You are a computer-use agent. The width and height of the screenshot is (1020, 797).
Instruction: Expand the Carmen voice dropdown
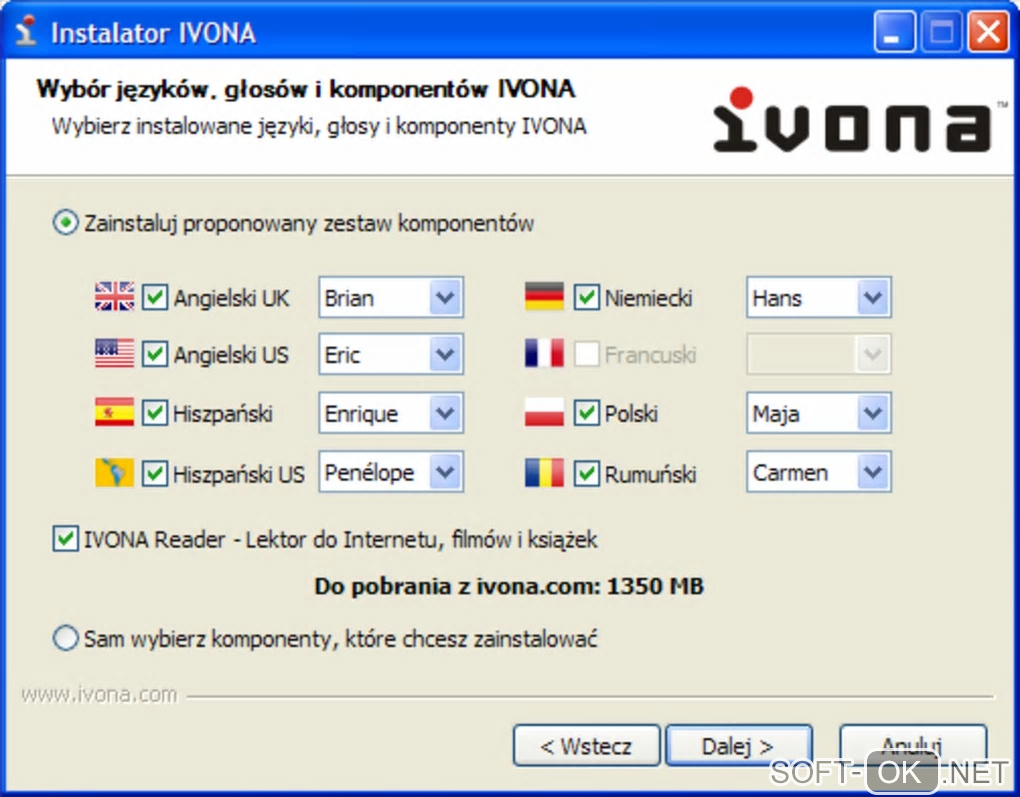pos(819,472)
